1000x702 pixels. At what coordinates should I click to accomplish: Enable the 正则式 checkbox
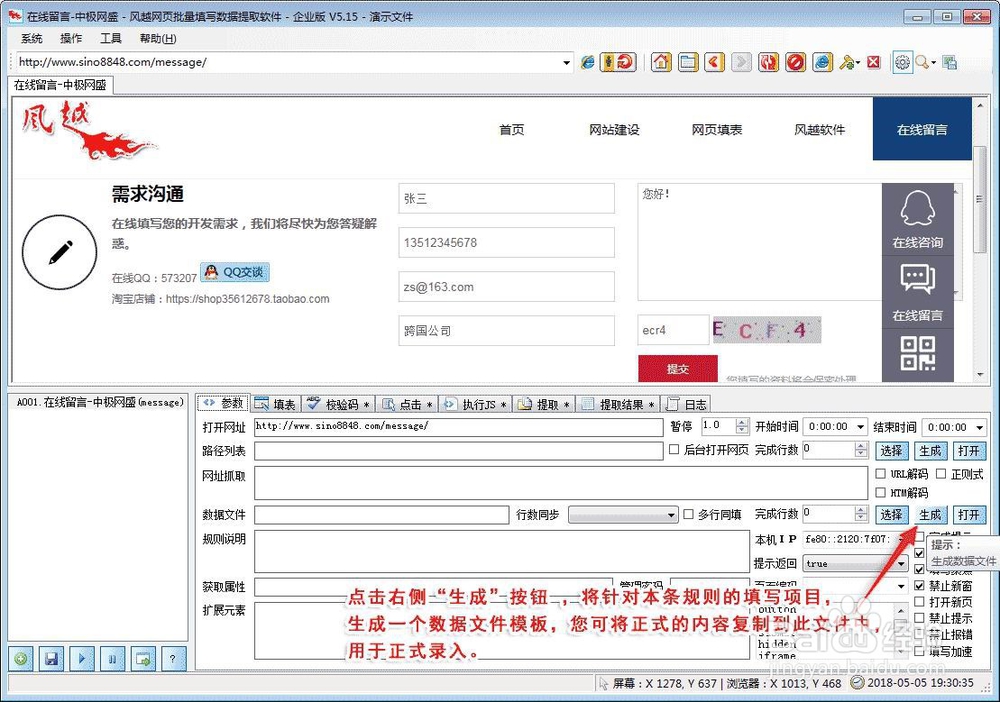click(941, 474)
